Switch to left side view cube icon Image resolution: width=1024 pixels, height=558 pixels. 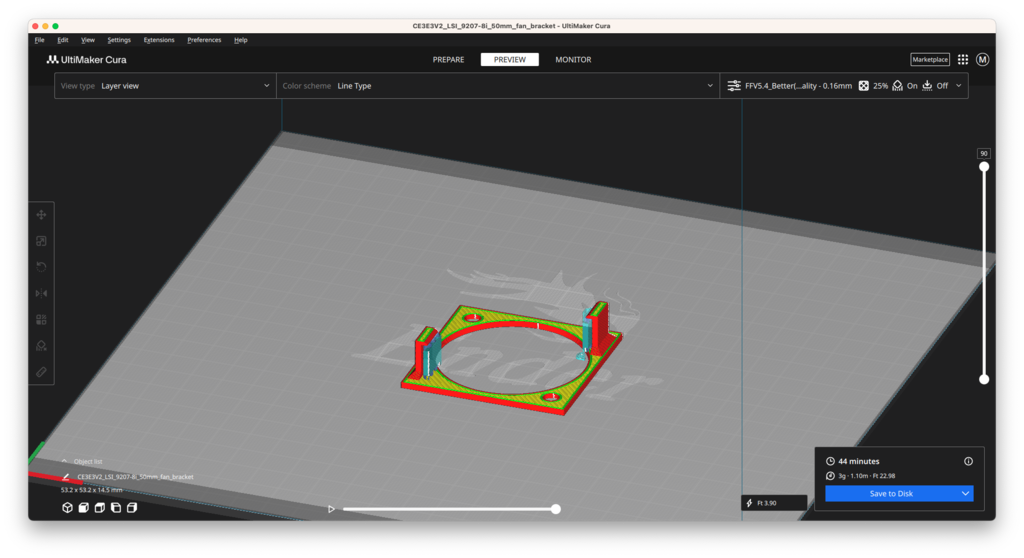[x=116, y=508]
